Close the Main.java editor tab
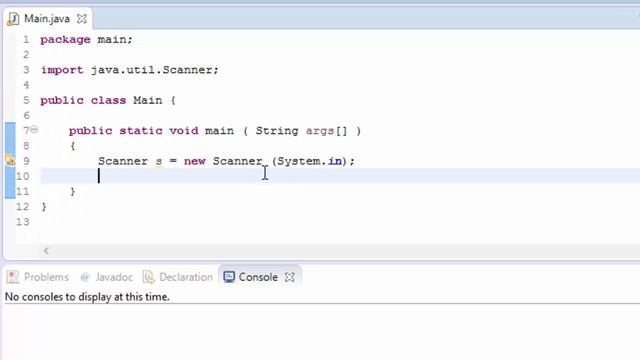 click(82, 19)
